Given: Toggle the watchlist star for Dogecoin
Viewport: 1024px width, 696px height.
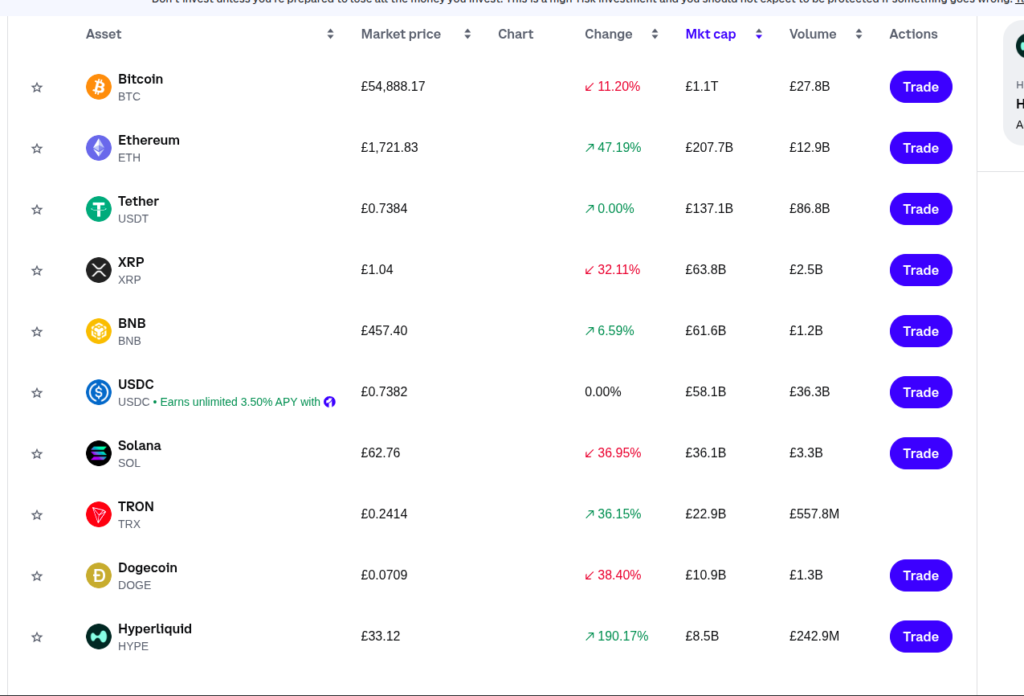Looking at the screenshot, I should tap(37, 576).
